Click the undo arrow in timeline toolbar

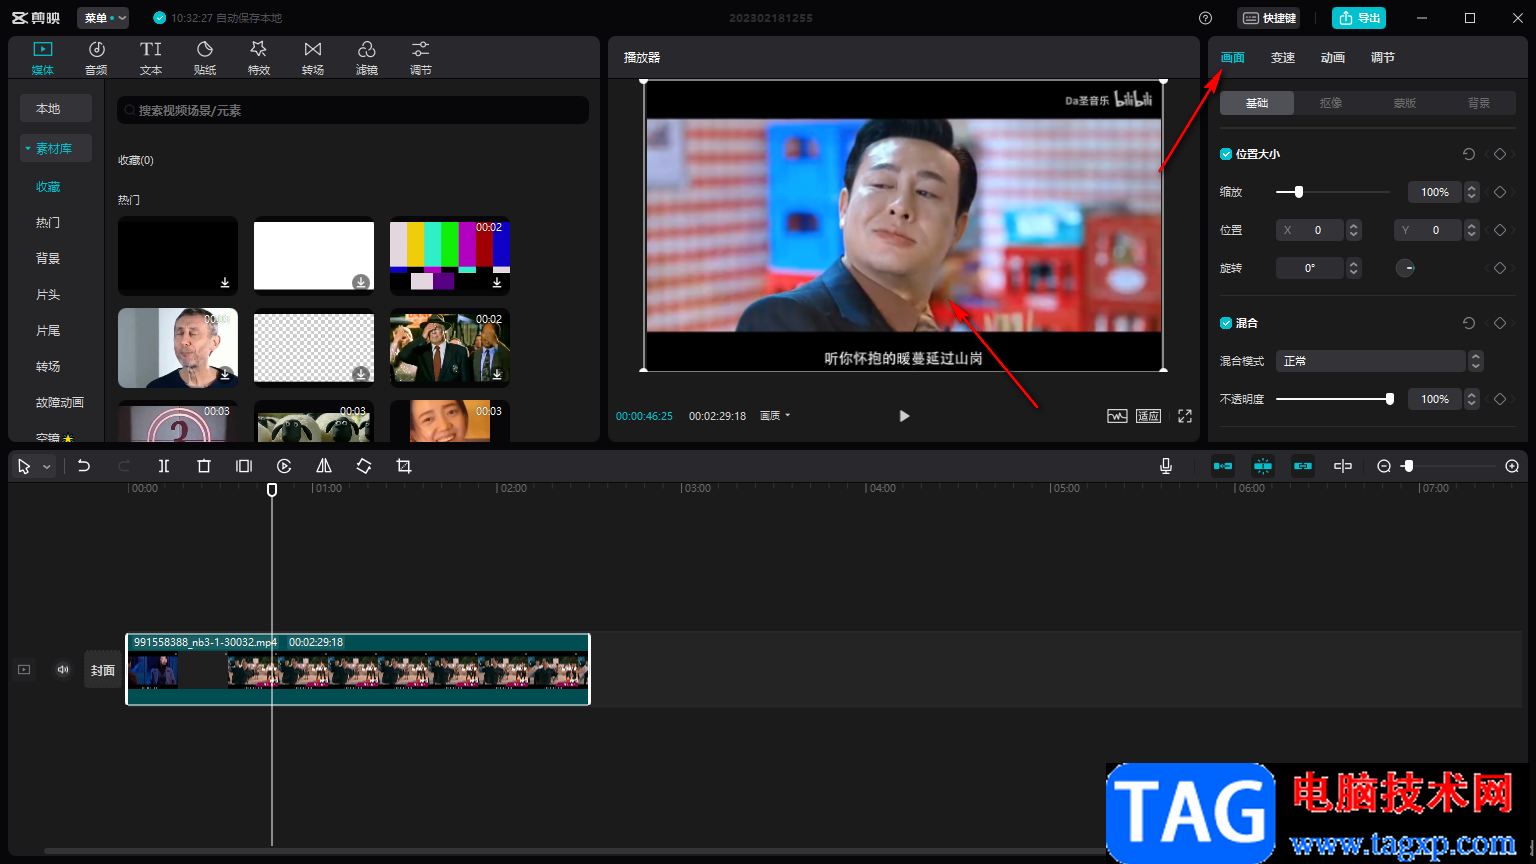pos(84,466)
